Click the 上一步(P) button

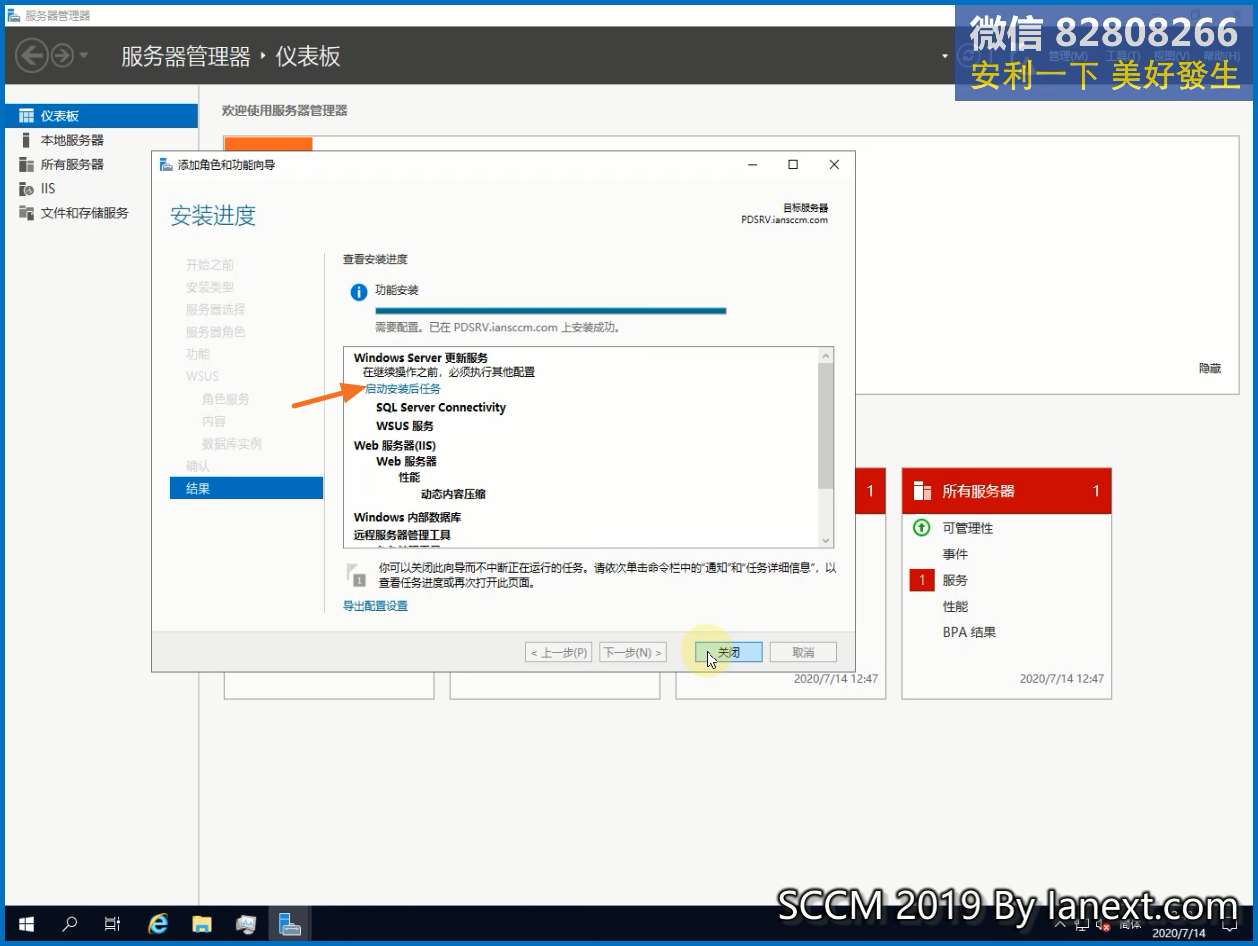(559, 652)
